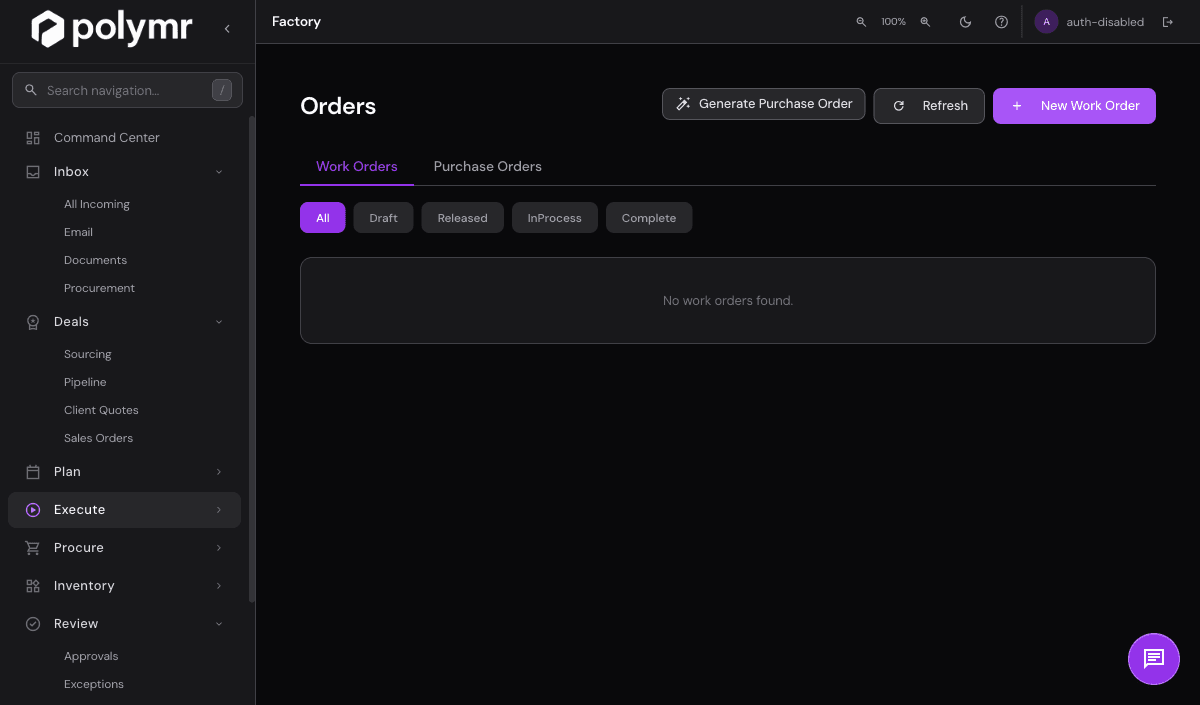Image resolution: width=1200 pixels, height=705 pixels.
Task: Click the Factory header title
Action: pos(296,22)
